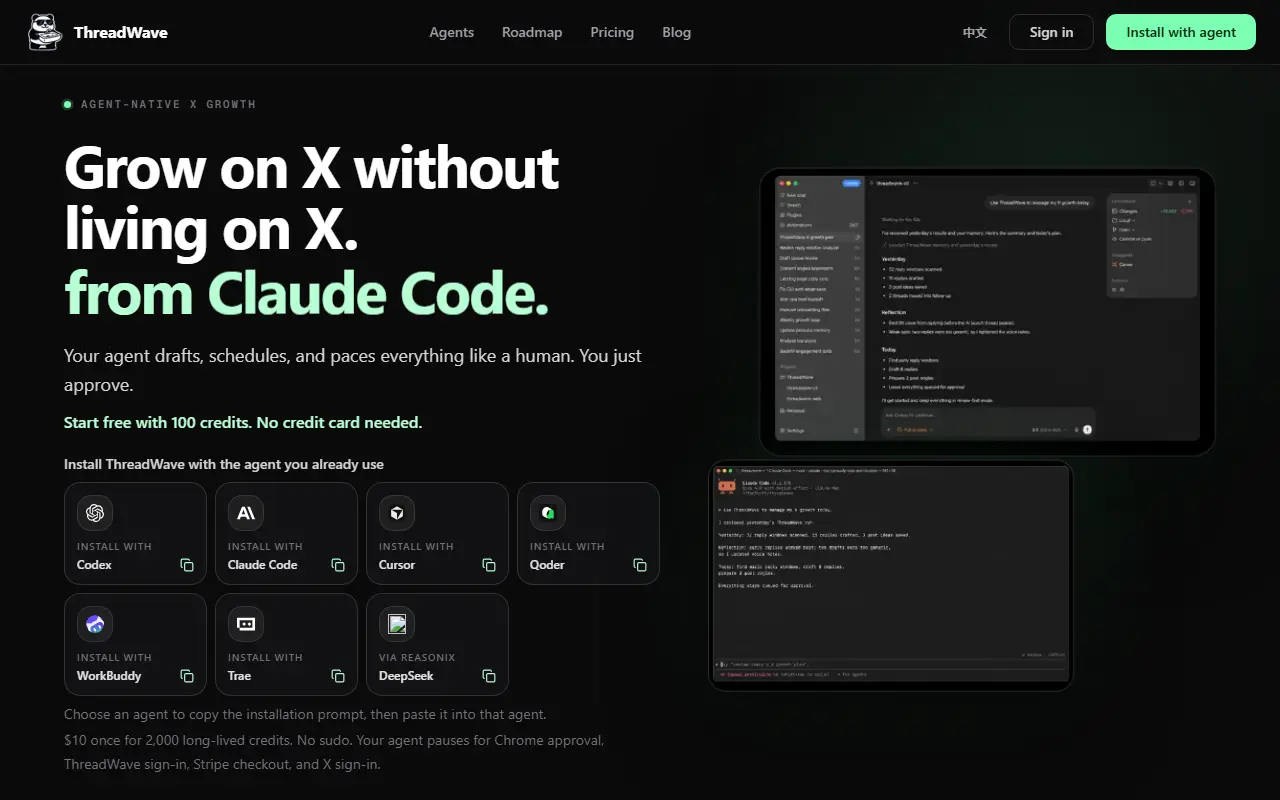The height and width of the screenshot is (800, 1280).
Task: Open the Agents nav item
Action: [x=452, y=32]
